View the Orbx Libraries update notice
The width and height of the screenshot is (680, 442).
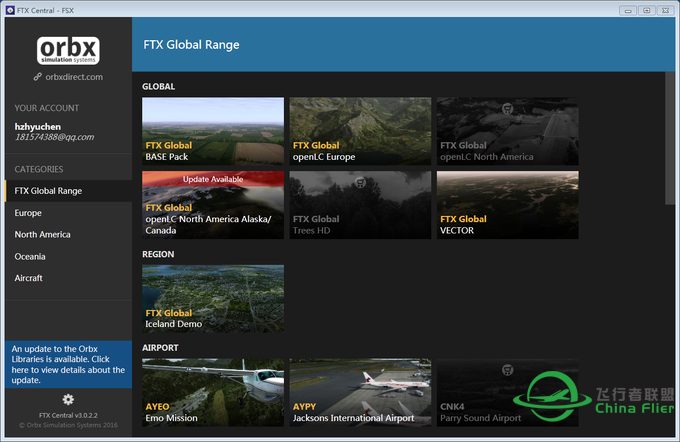pos(69,364)
